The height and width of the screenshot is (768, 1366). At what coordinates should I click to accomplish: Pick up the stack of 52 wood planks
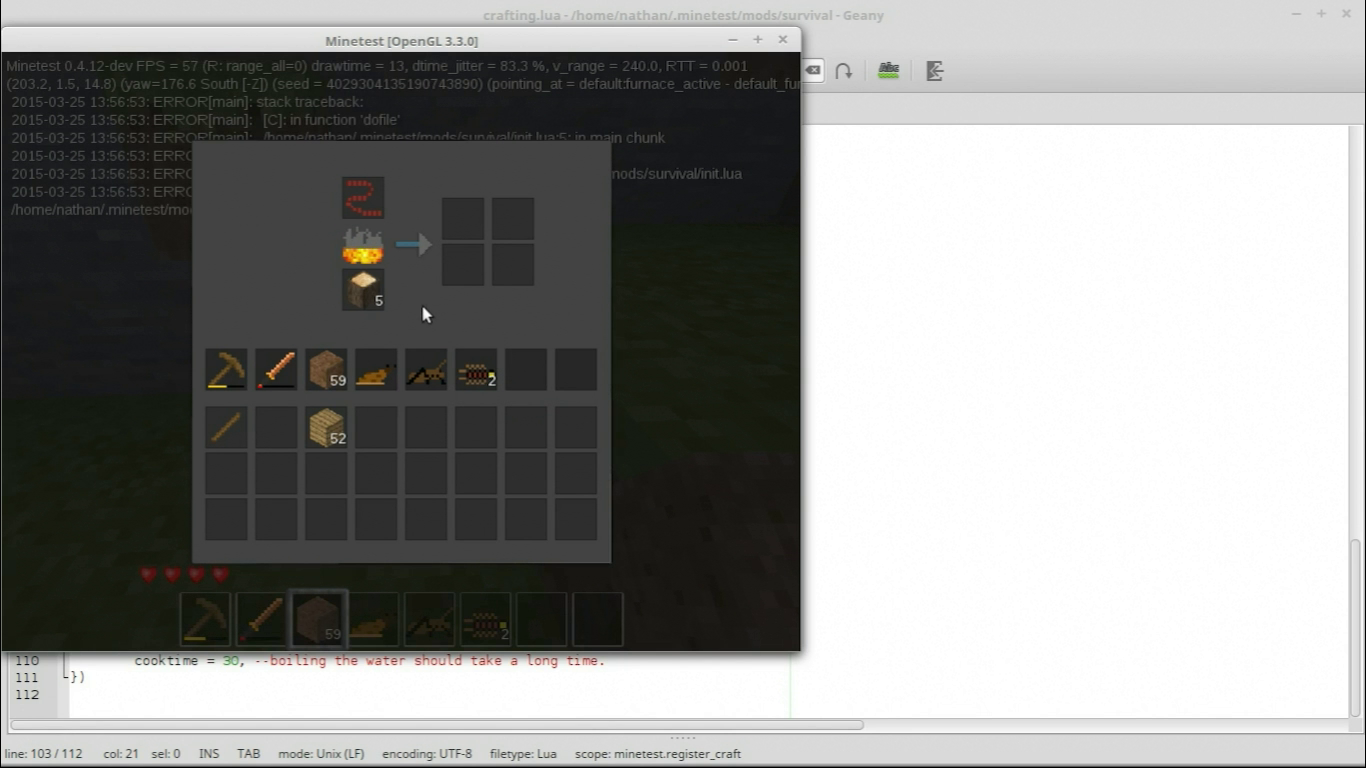pos(326,427)
